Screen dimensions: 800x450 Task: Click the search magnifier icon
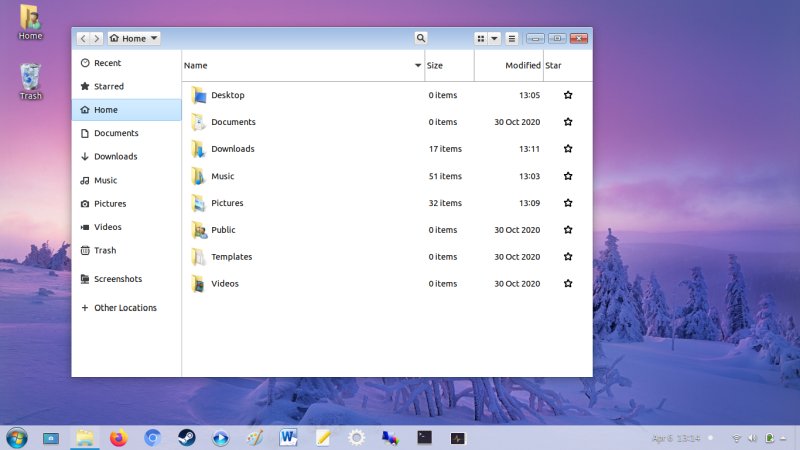click(420, 38)
